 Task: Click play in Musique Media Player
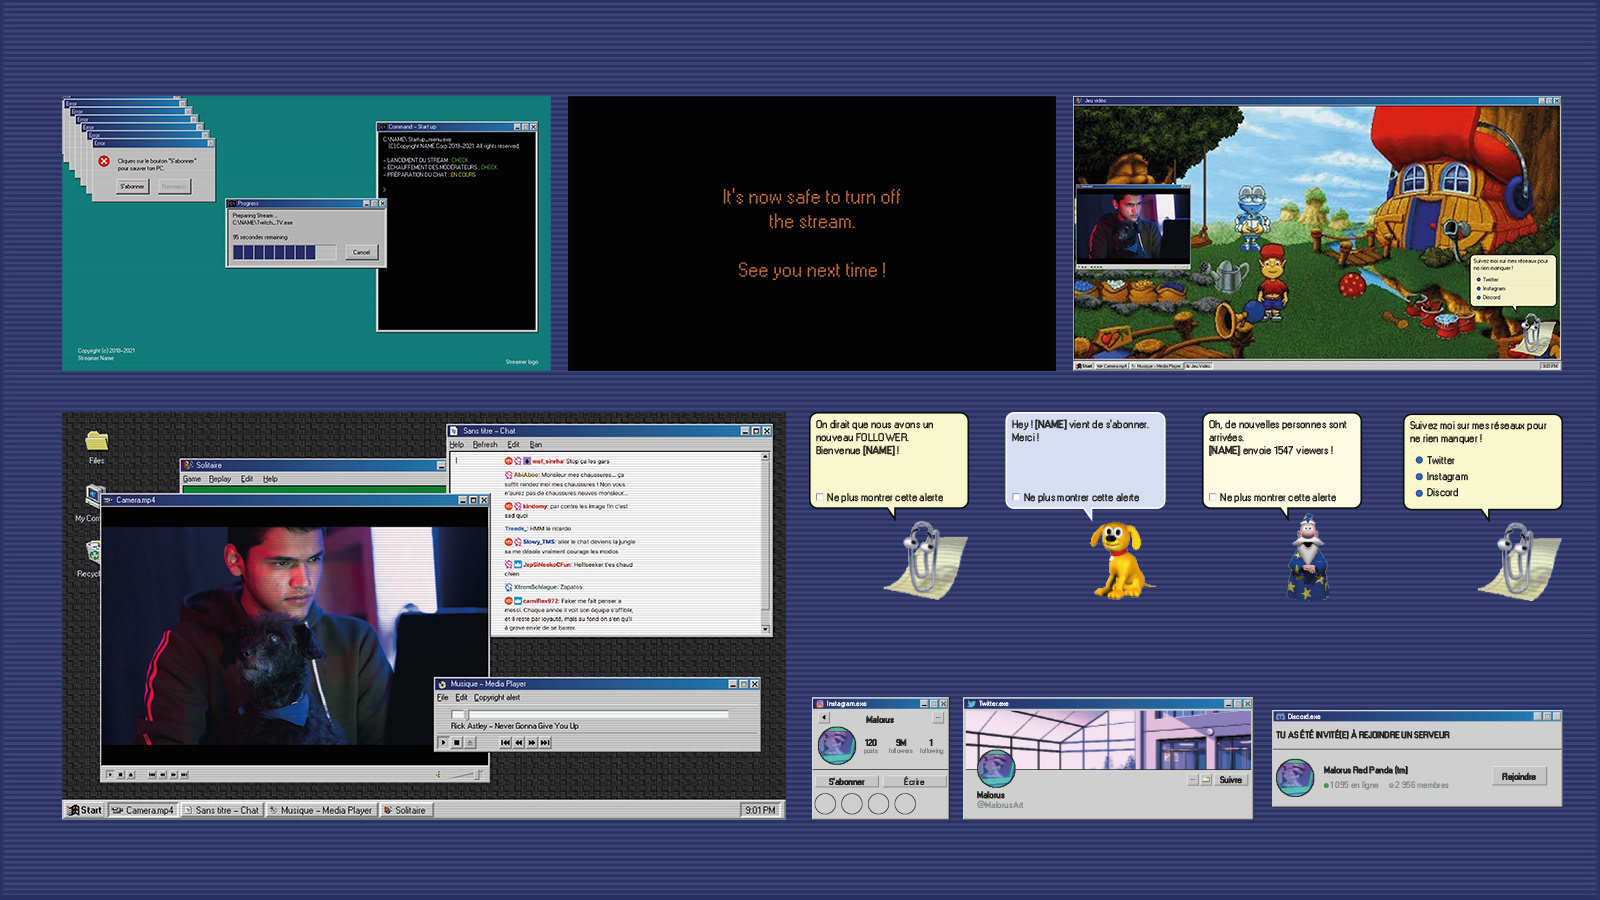tap(444, 742)
